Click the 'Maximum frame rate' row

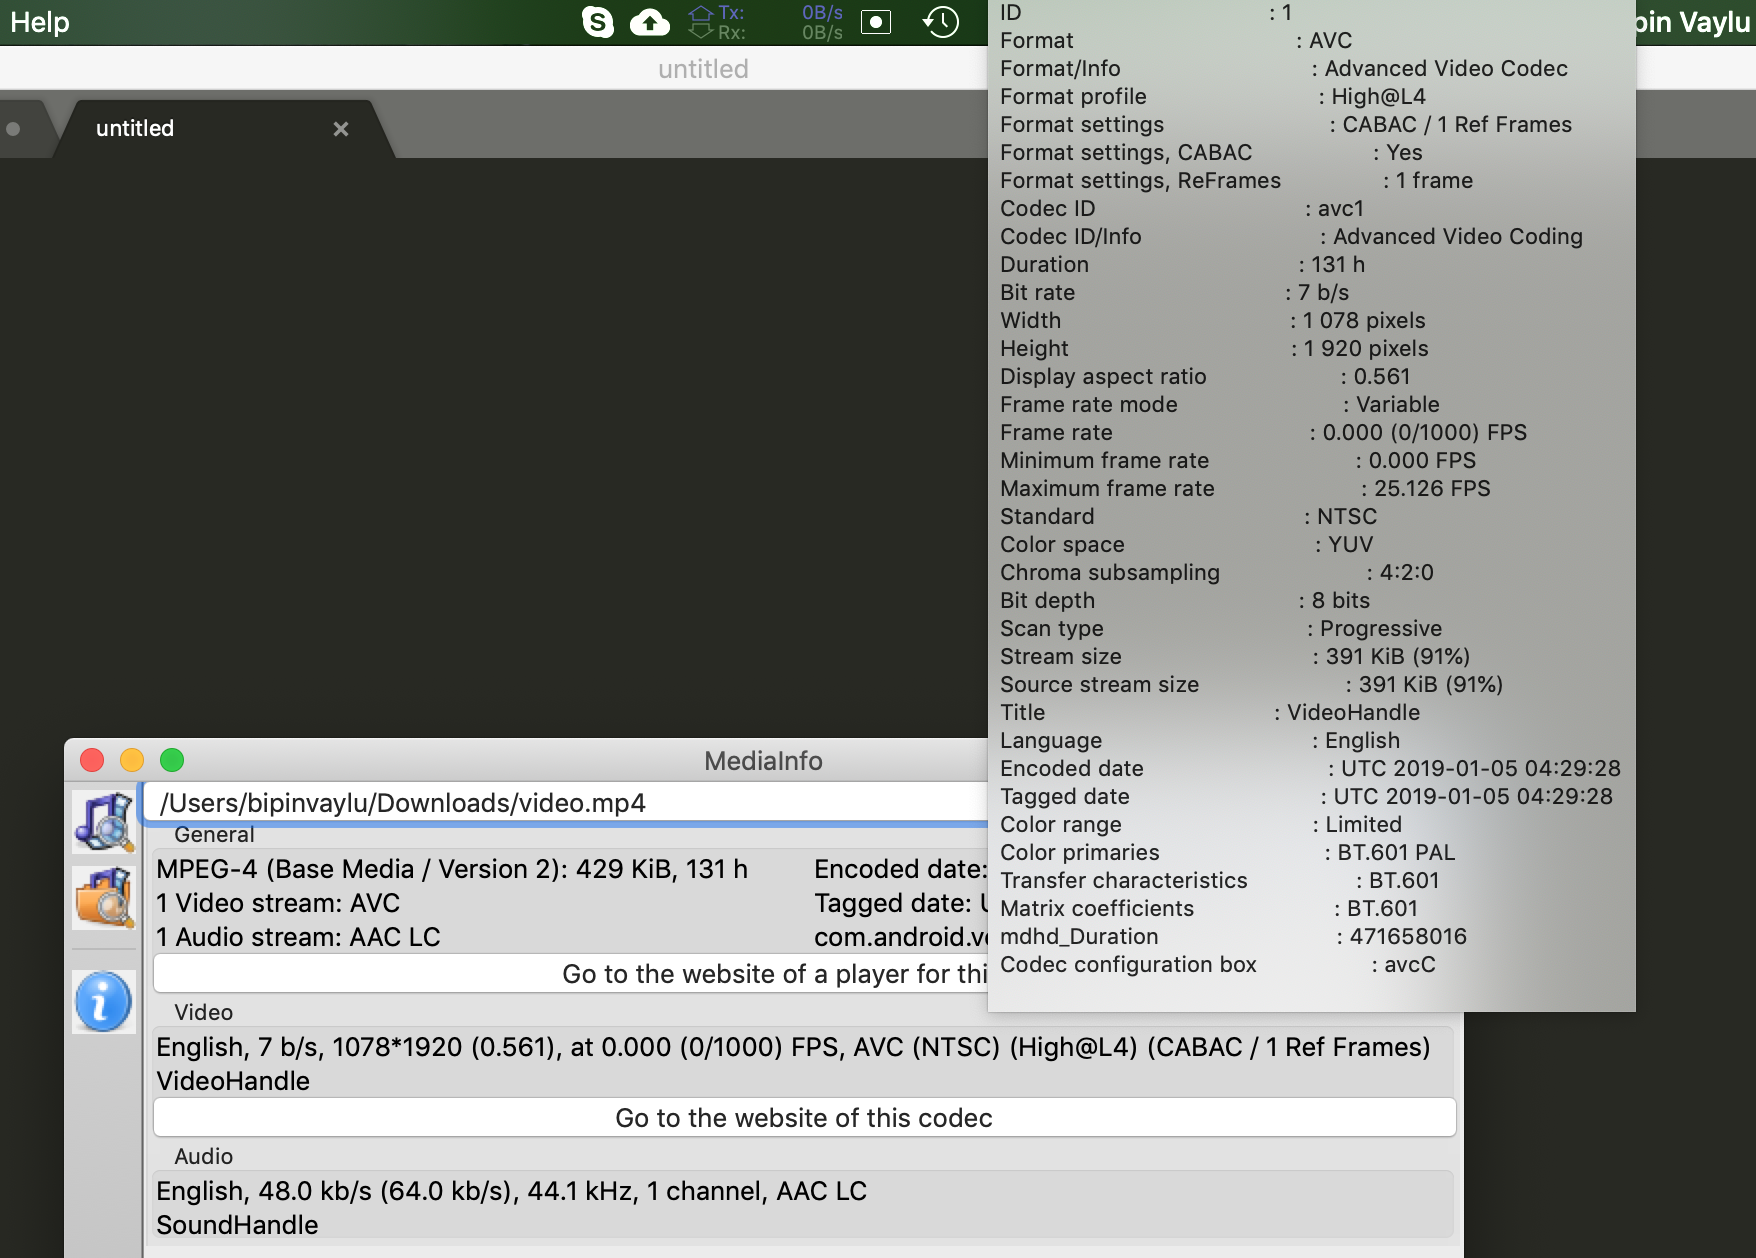[1245, 489]
